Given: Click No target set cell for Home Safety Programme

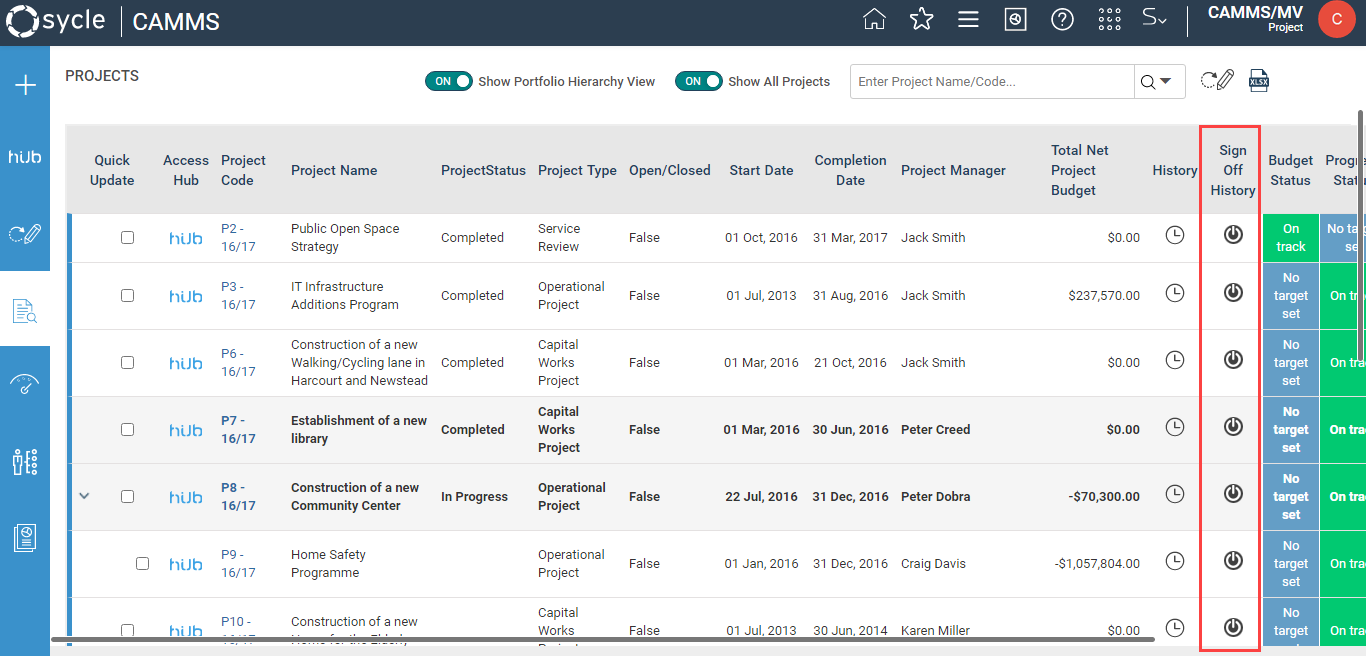Looking at the screenshot, I should pos(1291,564).
